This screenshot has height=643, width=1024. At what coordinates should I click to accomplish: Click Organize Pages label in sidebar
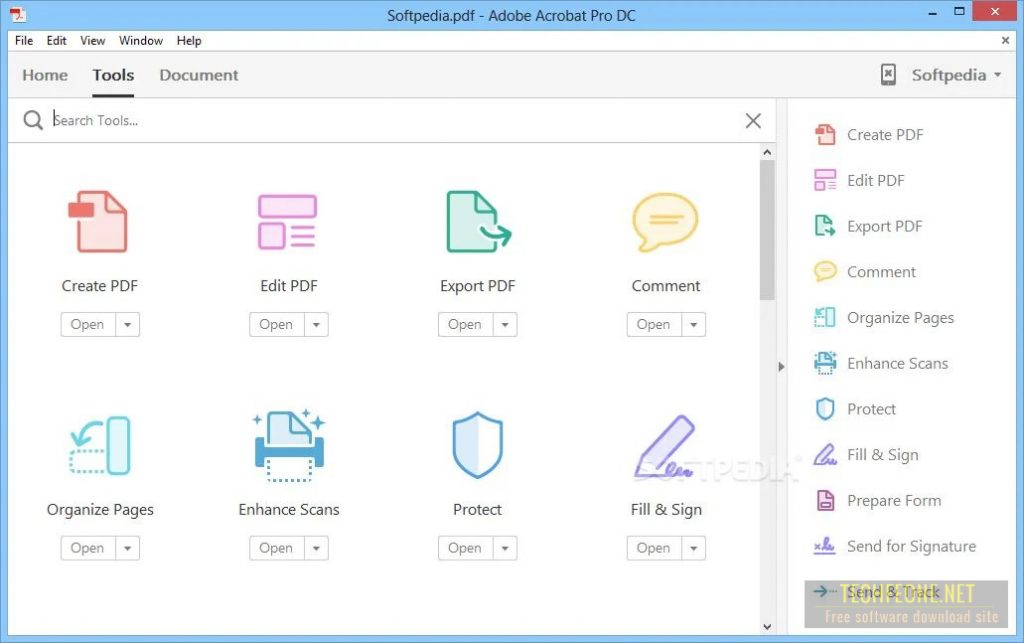click(x=901, y=318)
